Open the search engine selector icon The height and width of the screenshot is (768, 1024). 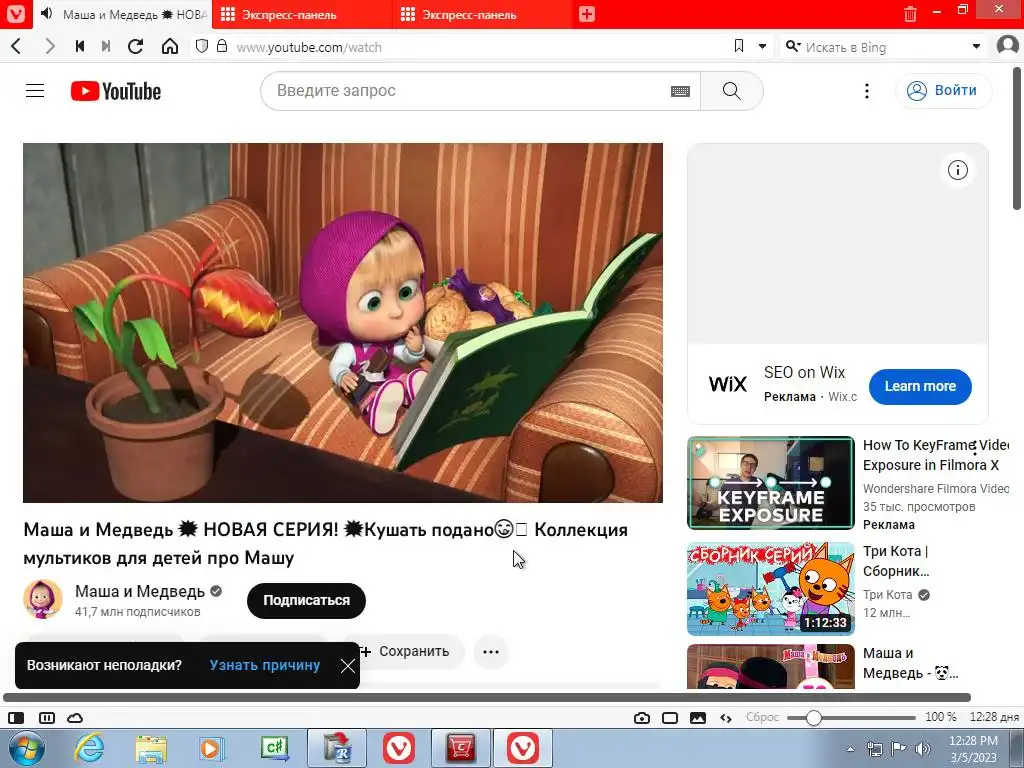(x=793, y=46)
